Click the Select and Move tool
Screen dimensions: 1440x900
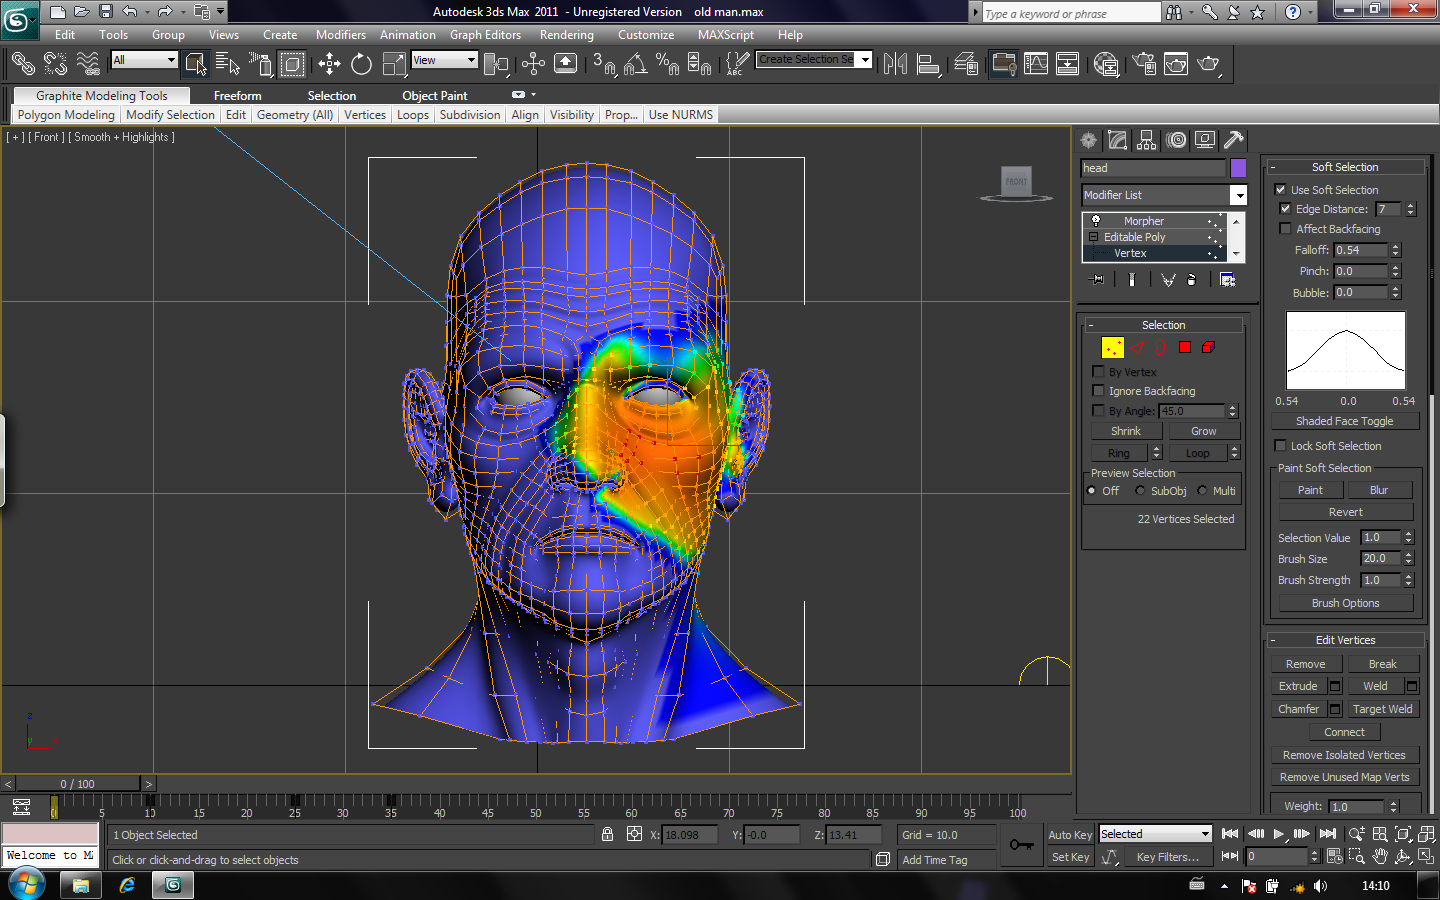pos(329,65)
